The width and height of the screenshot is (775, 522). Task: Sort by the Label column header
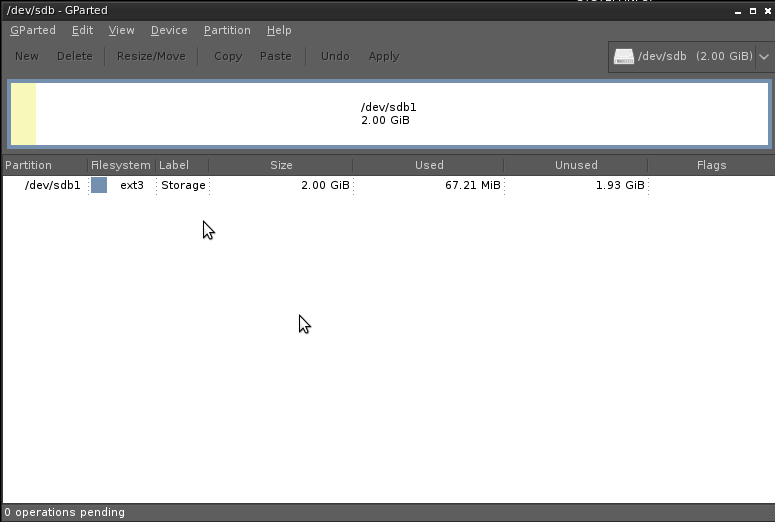point(182,165)
